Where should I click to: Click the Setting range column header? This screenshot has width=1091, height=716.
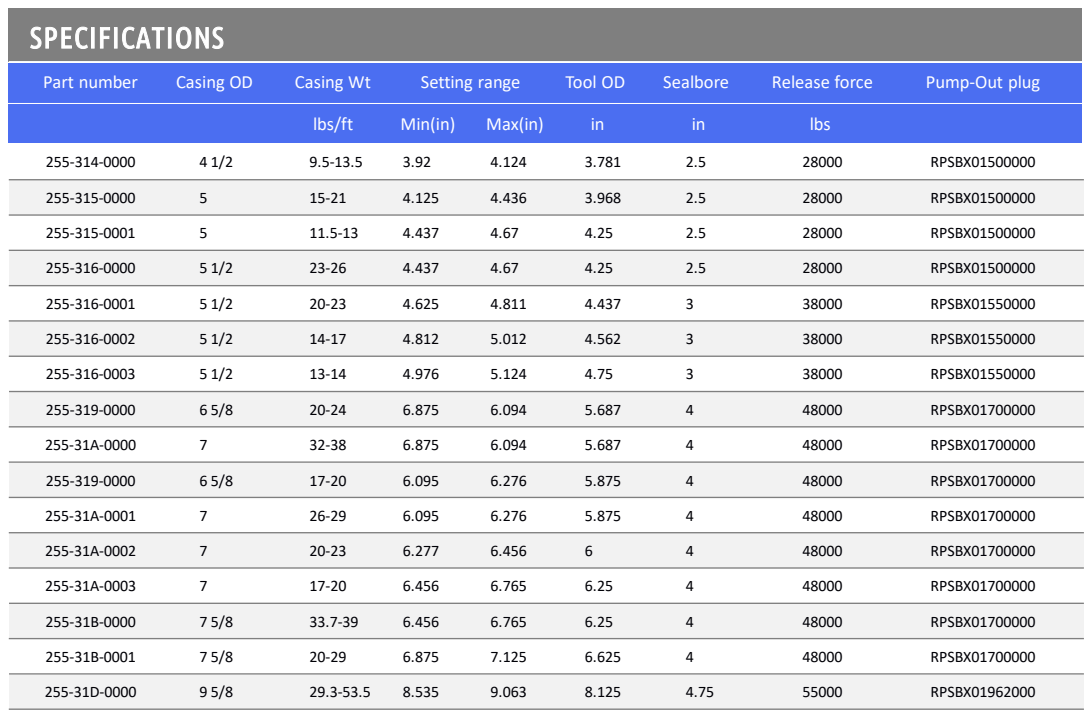(x=470, y=82)
